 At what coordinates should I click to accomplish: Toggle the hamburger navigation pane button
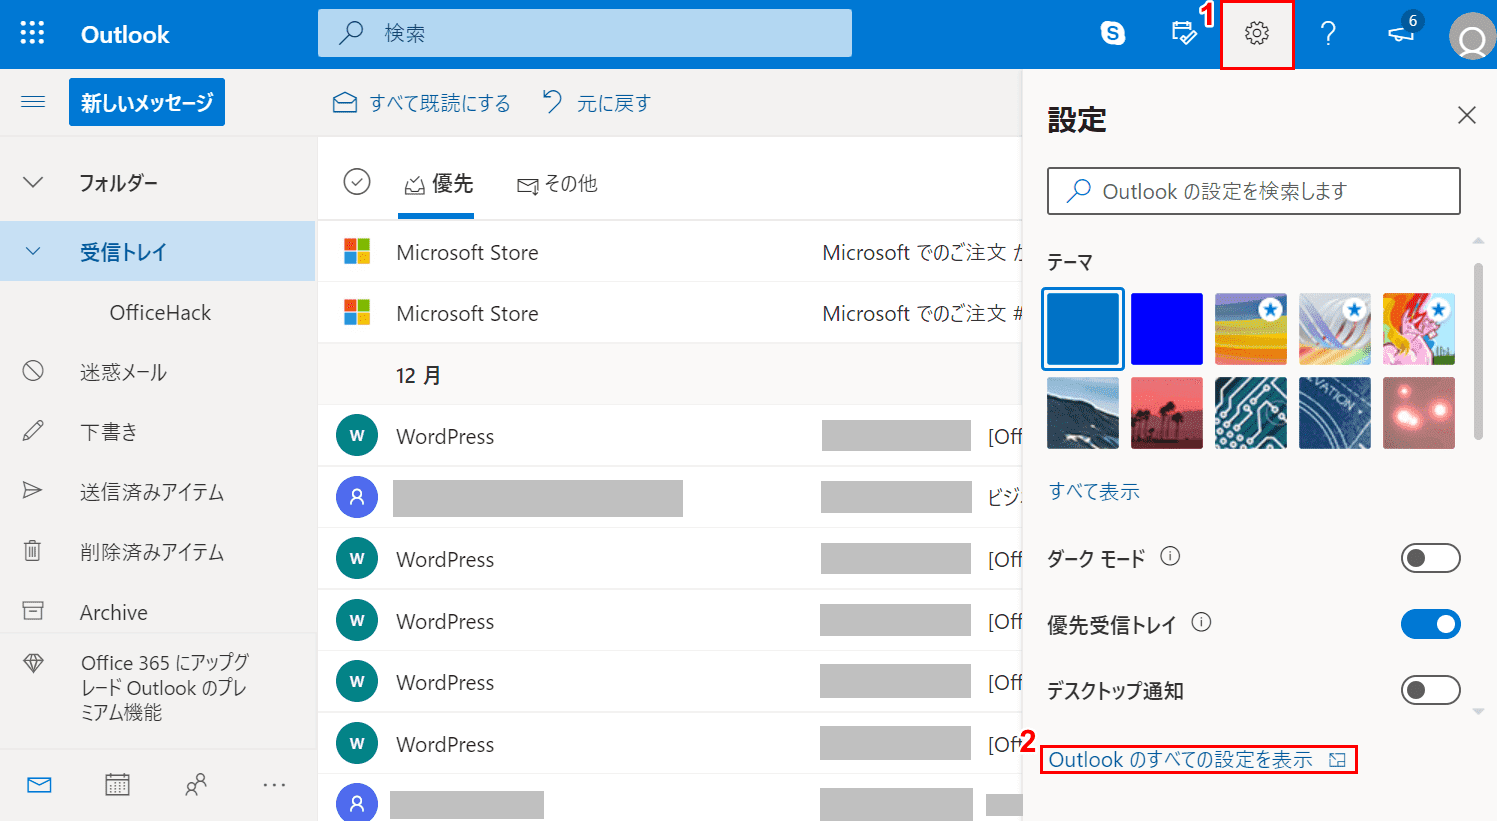pyautogui.click(x=33, y=102)
